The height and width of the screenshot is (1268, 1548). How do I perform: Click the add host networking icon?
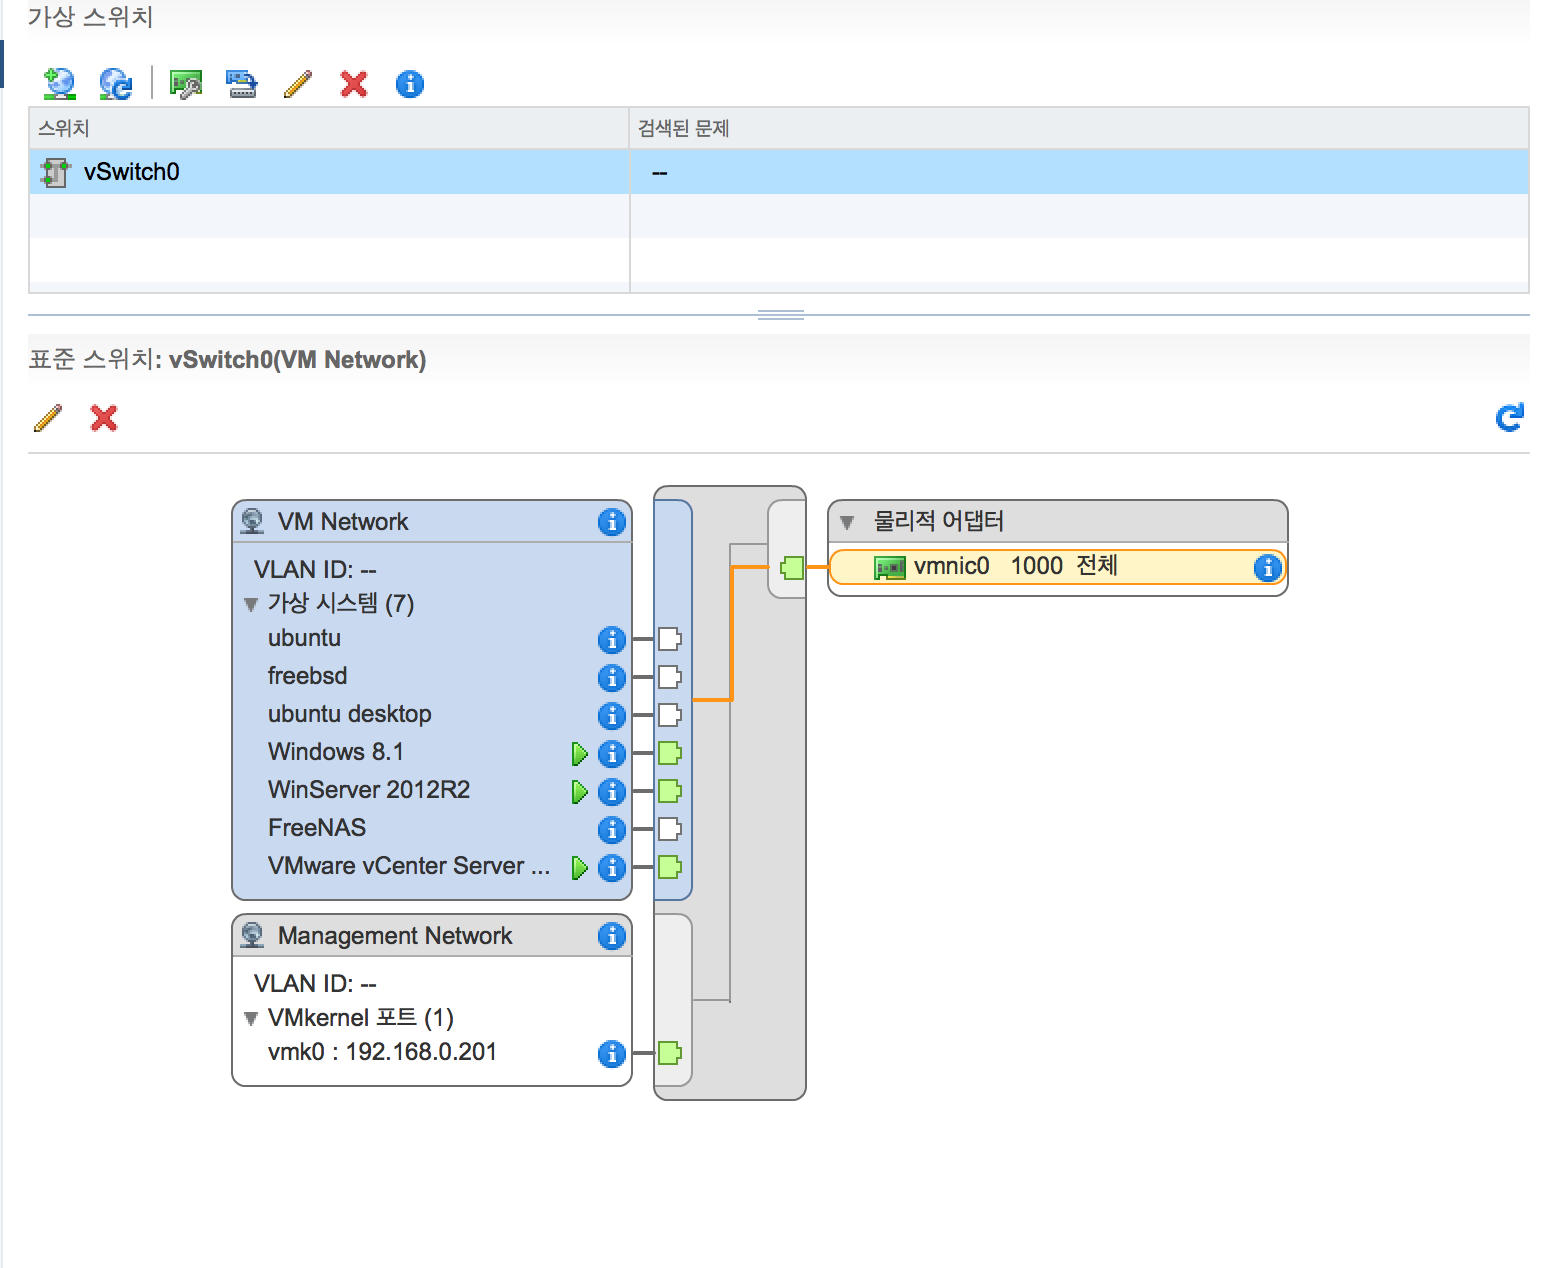[59, 84]
